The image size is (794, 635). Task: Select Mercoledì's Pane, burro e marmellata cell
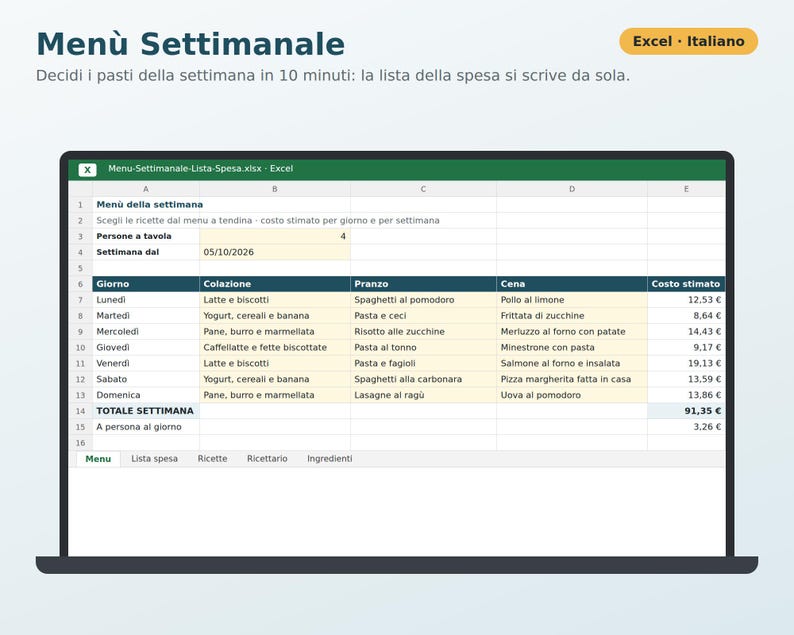(274, 332)
